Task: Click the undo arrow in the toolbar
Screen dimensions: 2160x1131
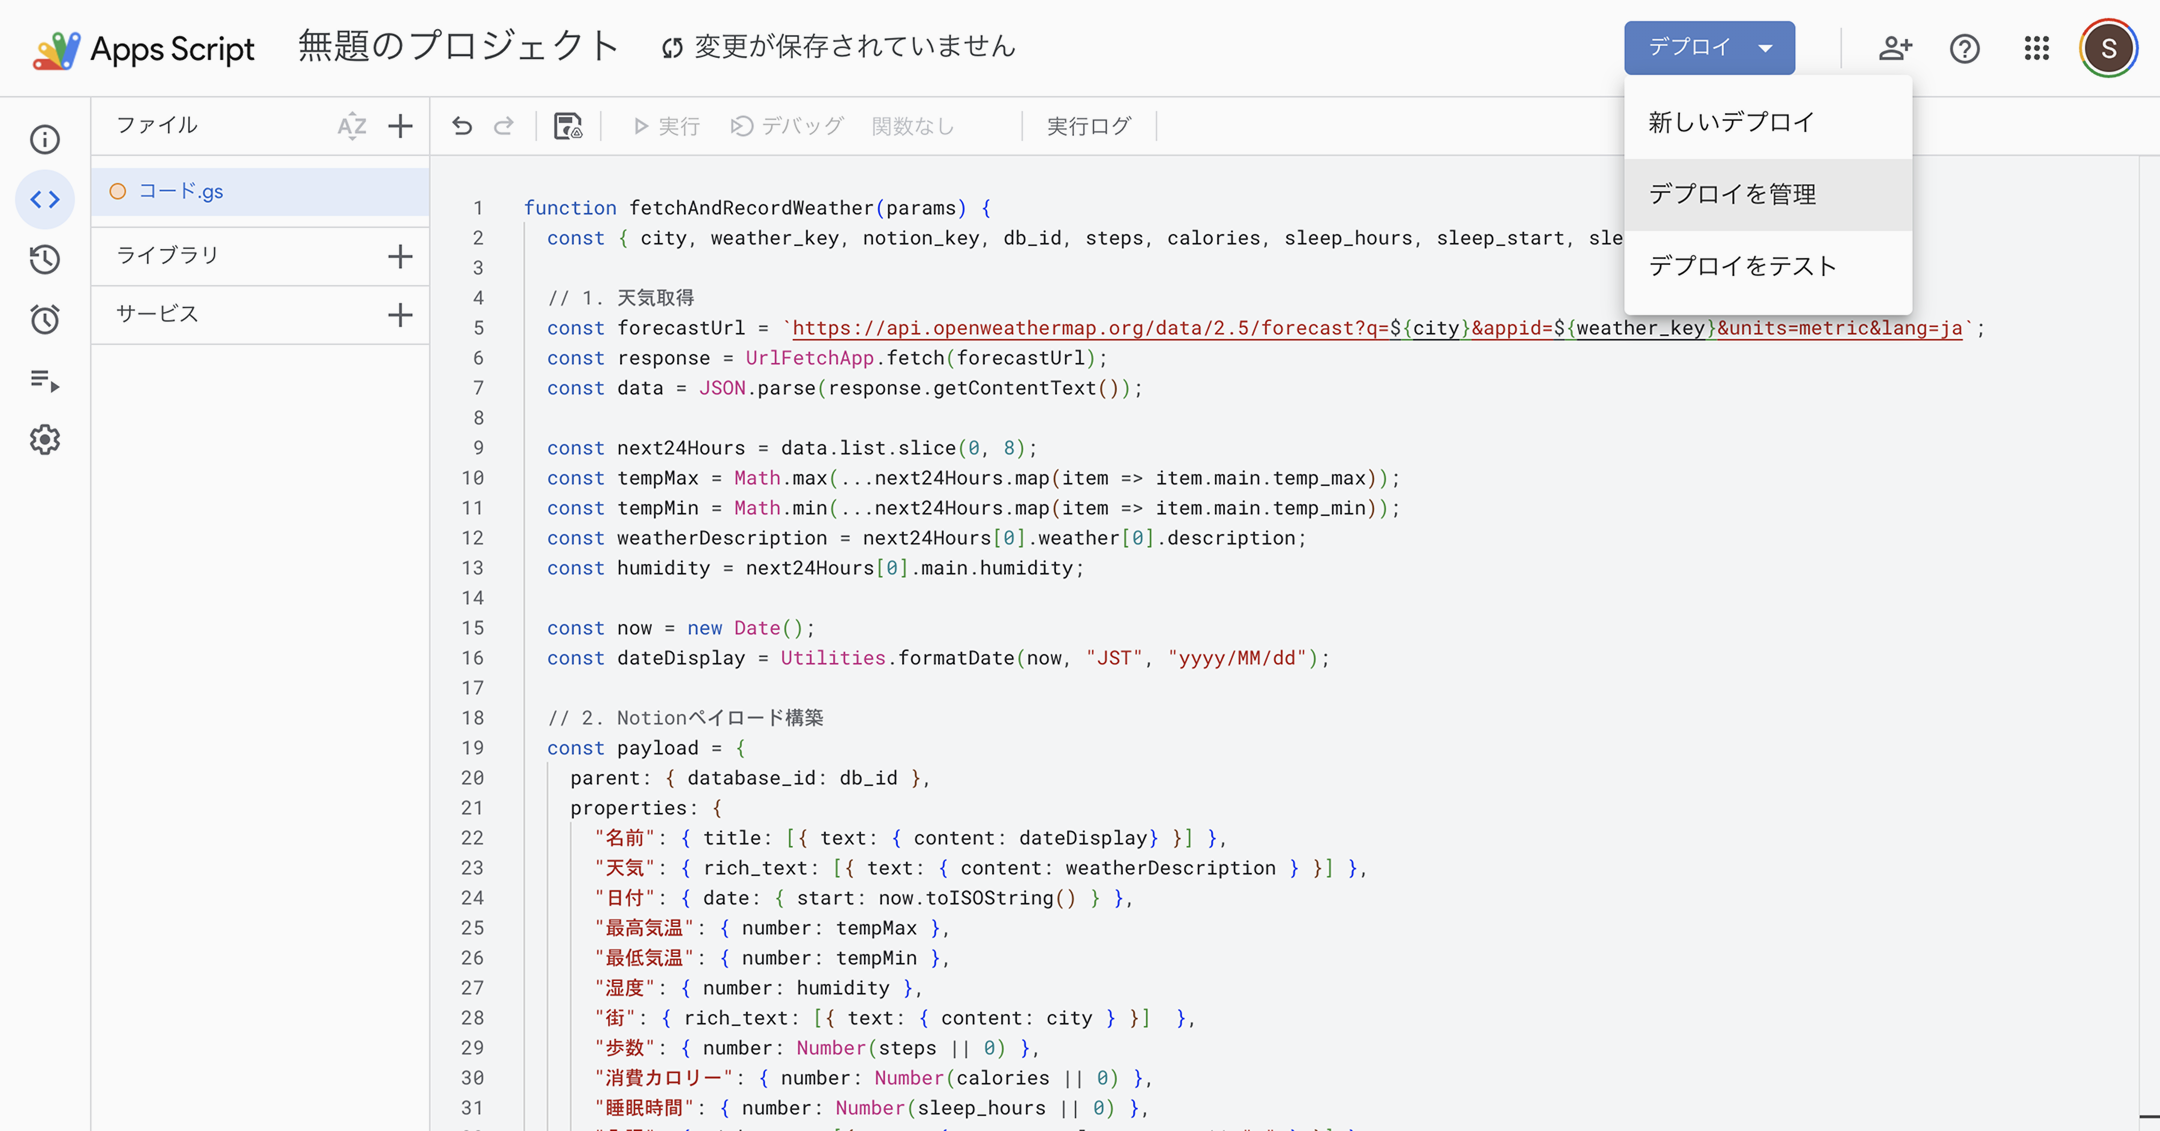Action: pos(461,126)
